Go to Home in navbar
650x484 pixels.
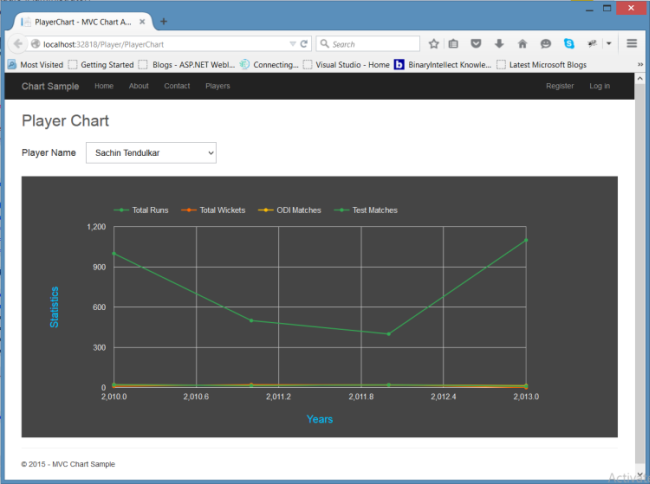coord(104,86)
